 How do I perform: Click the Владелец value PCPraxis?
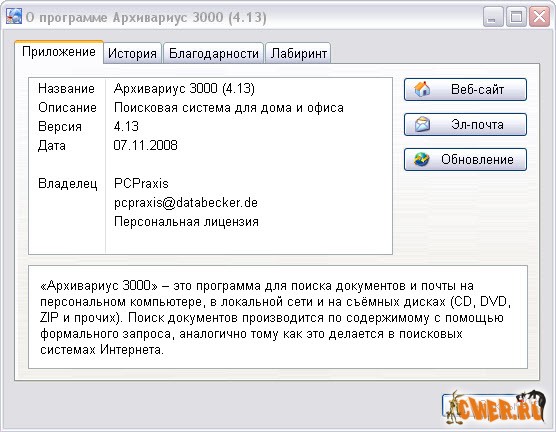[x=141, y=183]
